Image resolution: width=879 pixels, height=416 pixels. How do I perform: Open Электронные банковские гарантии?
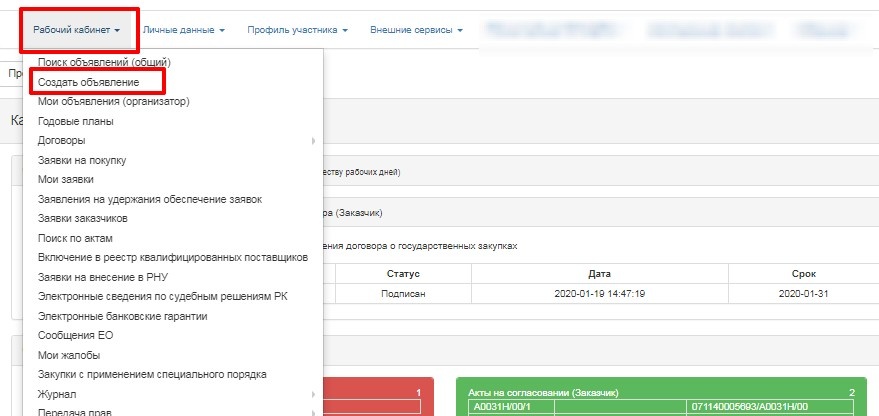(x=122, y=316)
